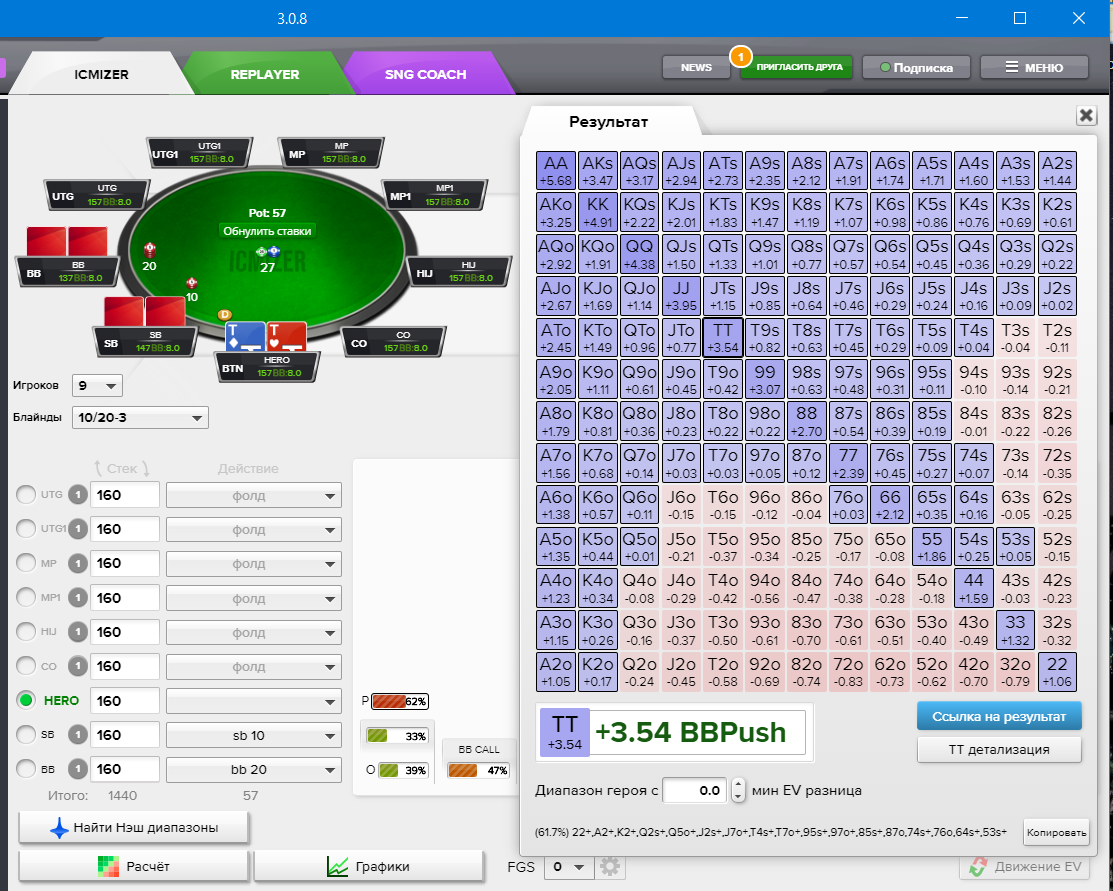The image size is (1113, 891).
Task: Click the BB CALL 47% range bar
Action: coord(478,770)
